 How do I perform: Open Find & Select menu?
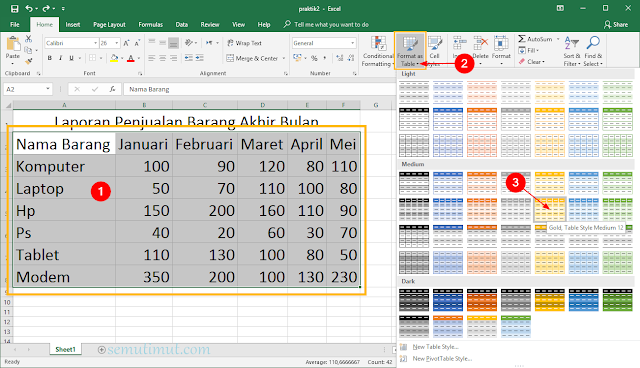coord(593,51)
